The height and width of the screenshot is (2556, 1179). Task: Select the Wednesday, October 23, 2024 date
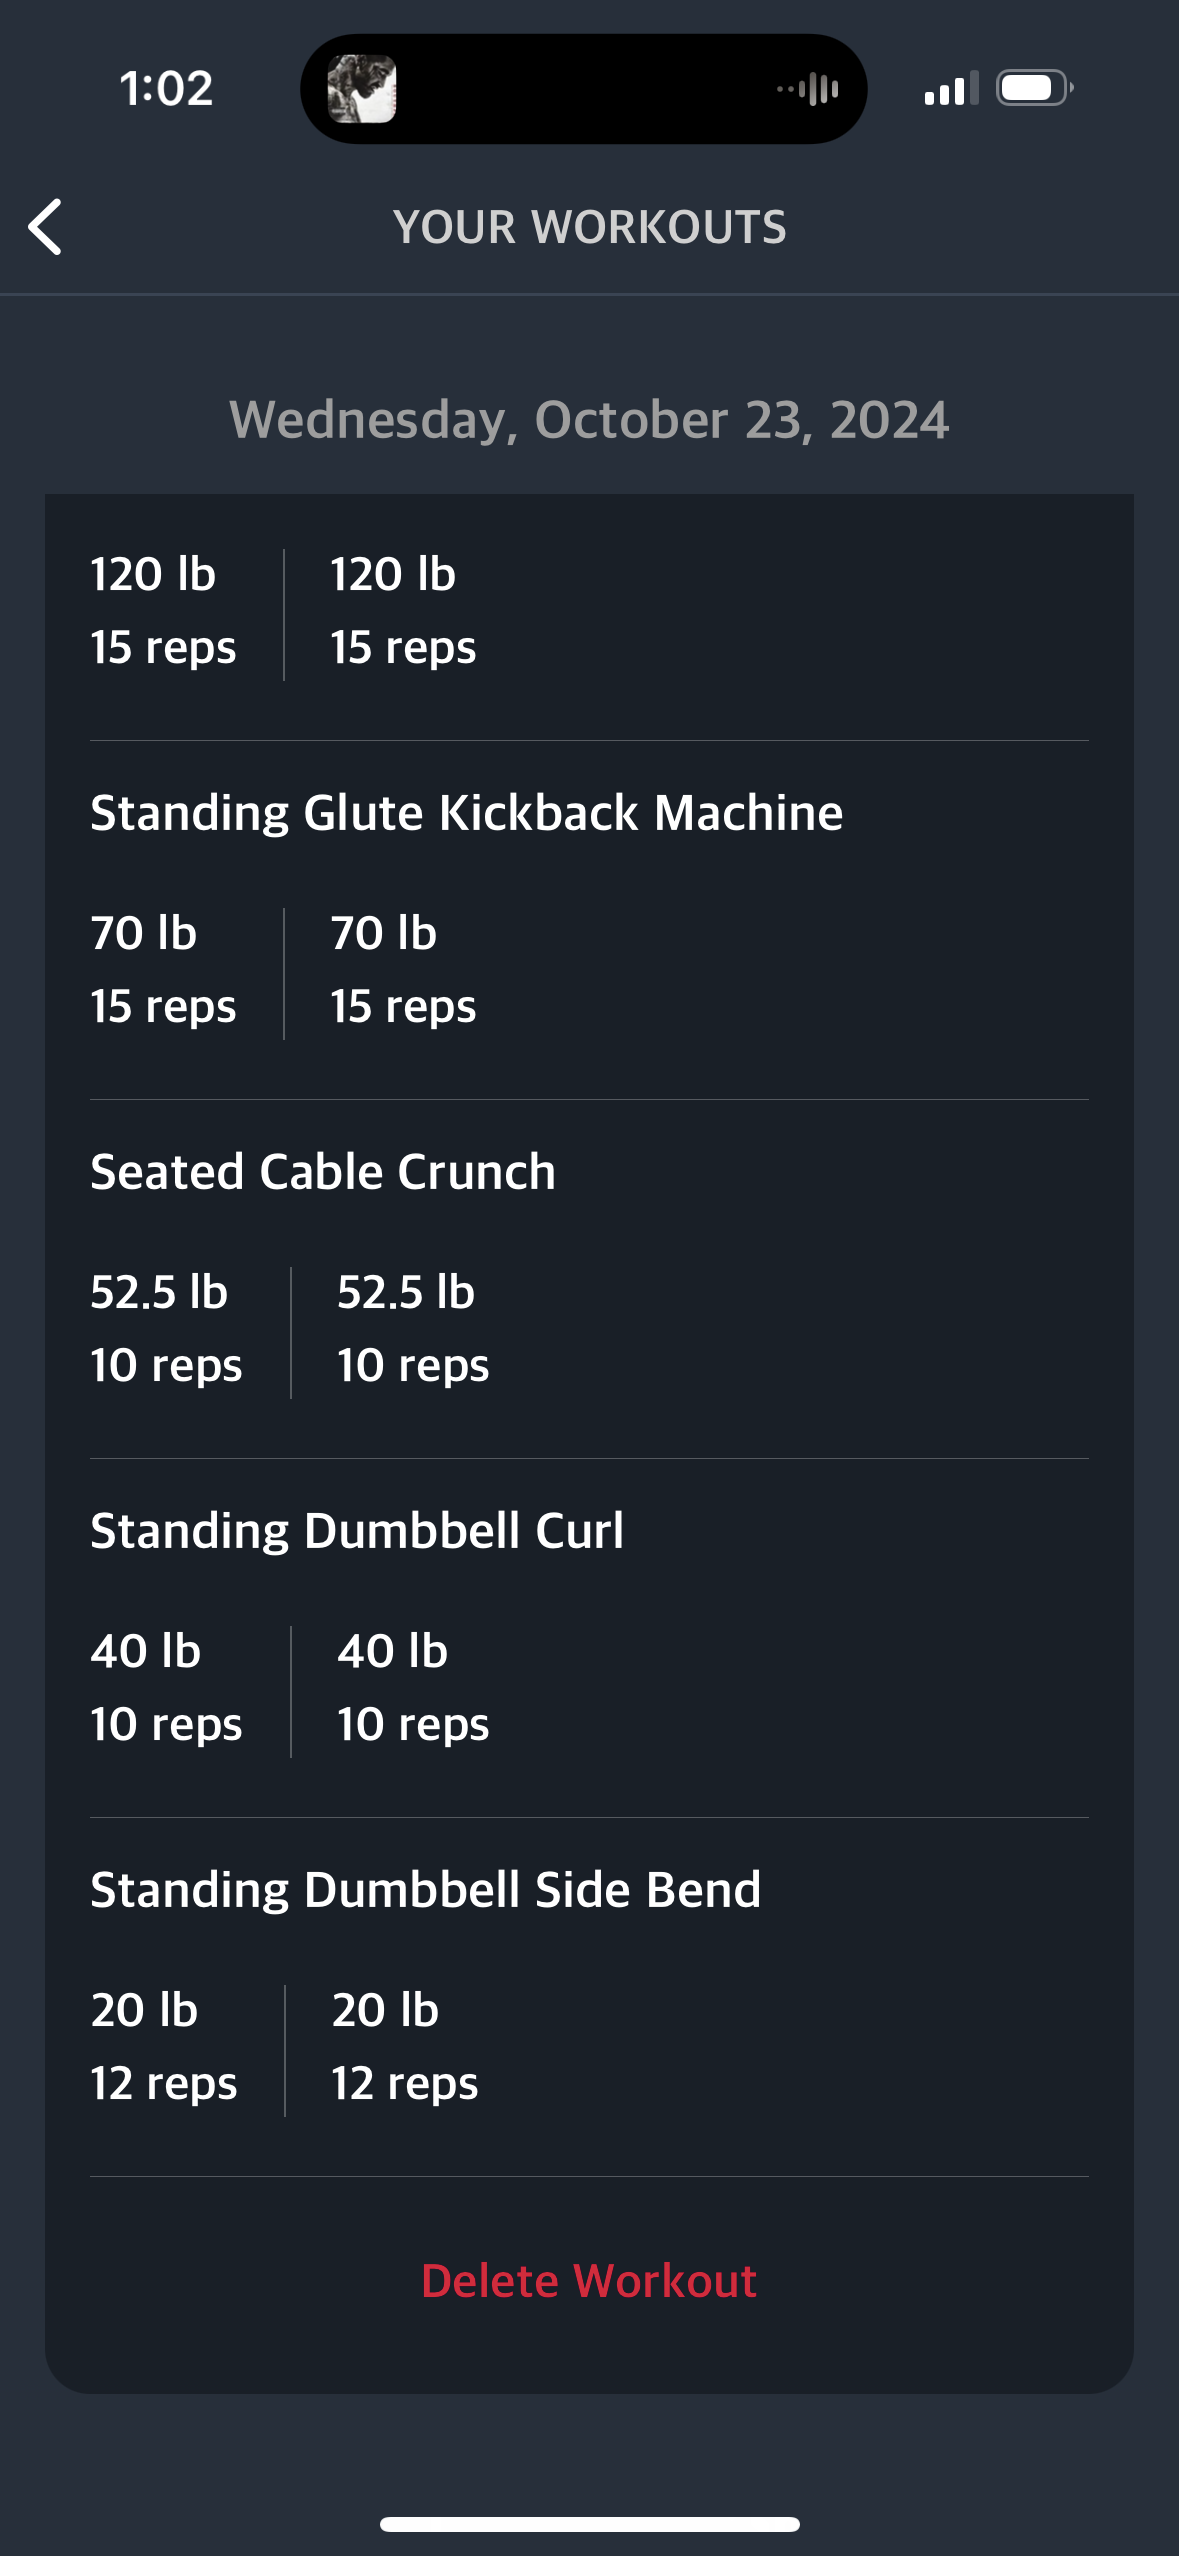tap(589, 420)
